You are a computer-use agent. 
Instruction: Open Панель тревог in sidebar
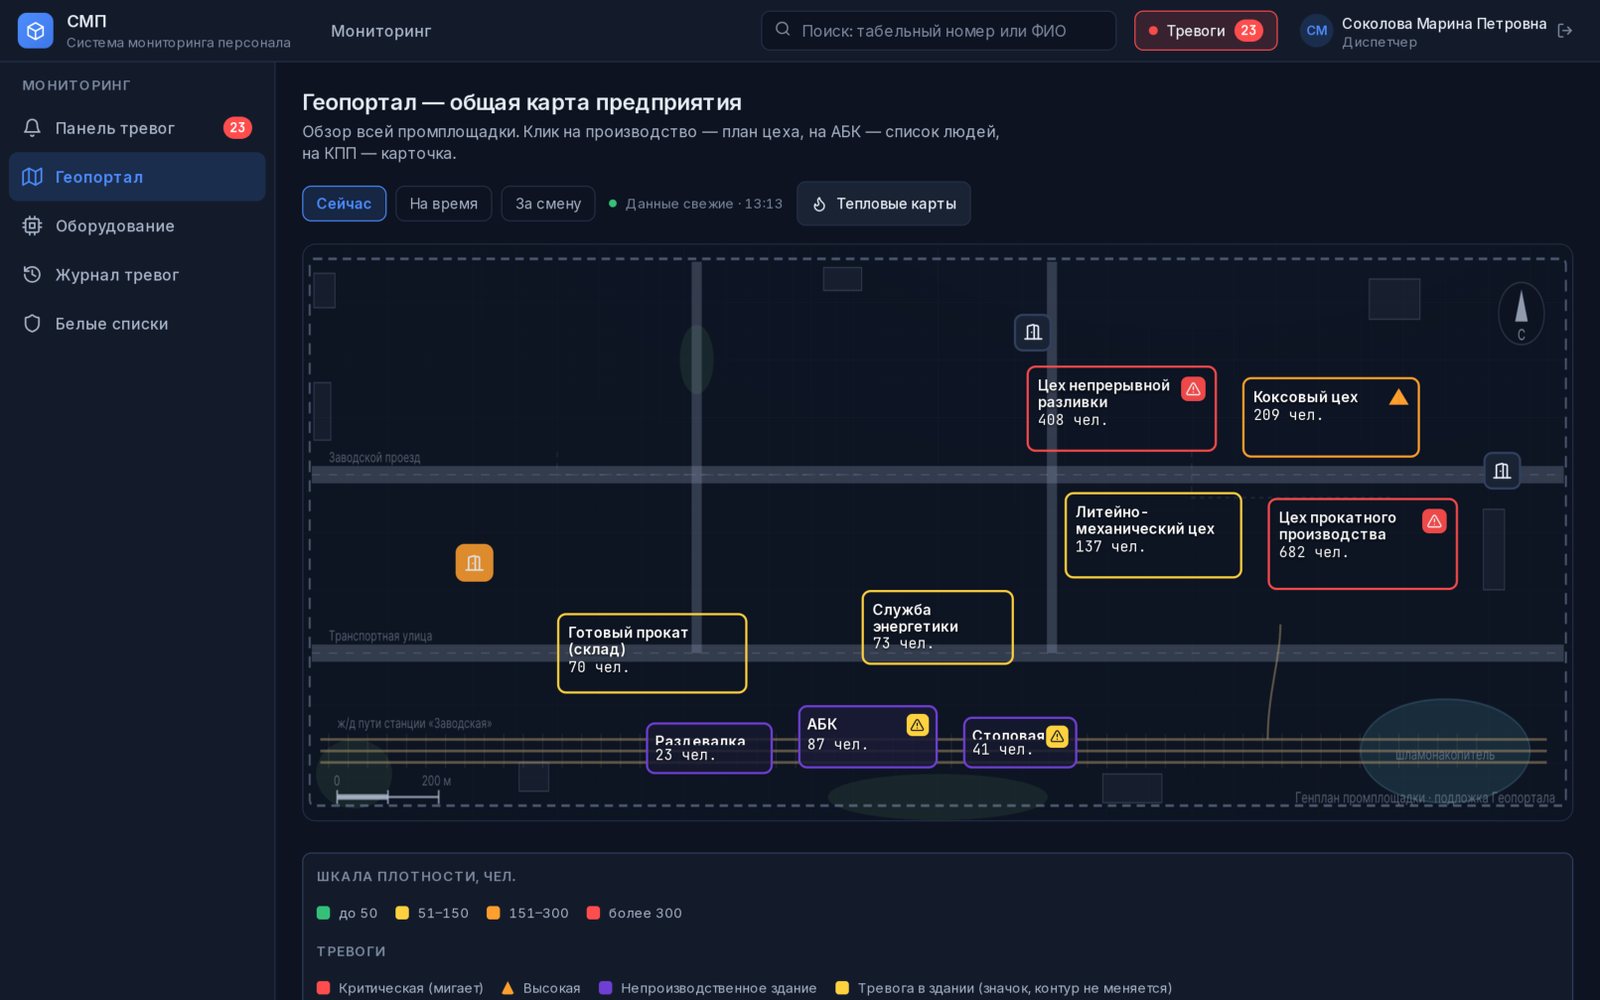tap(137, 128)
